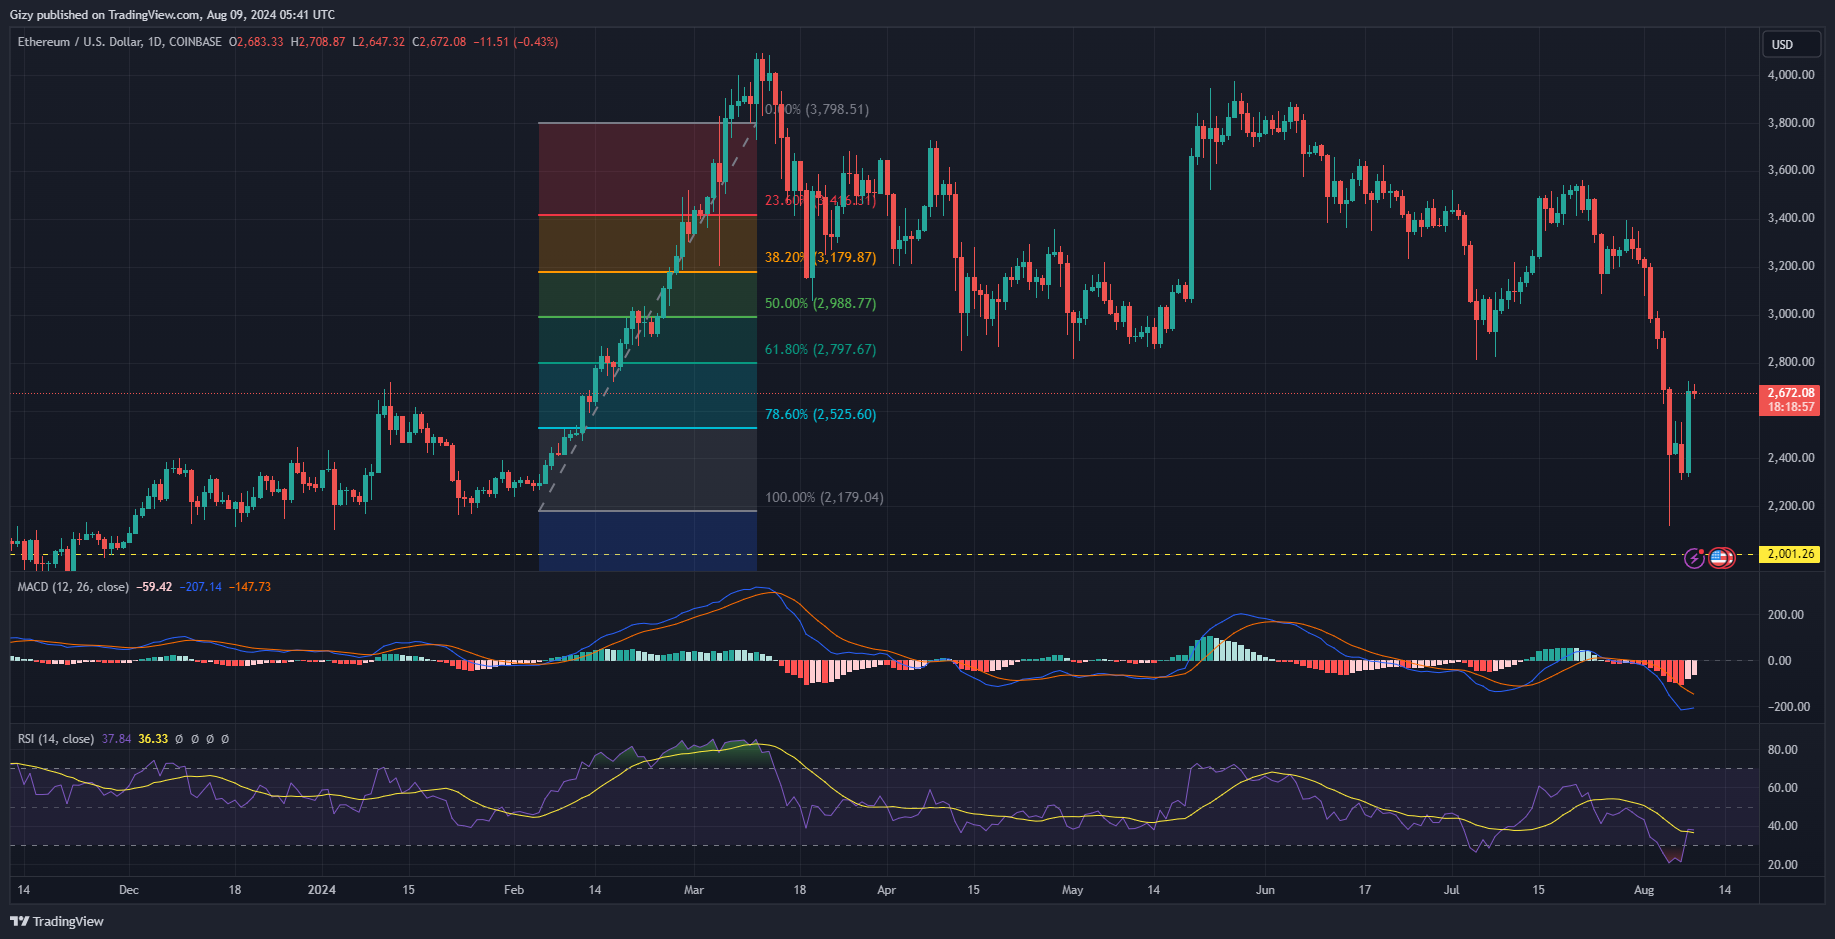Click the RSI value 37.84
This screenshot has height=939, width=1835.
point(116,739)
